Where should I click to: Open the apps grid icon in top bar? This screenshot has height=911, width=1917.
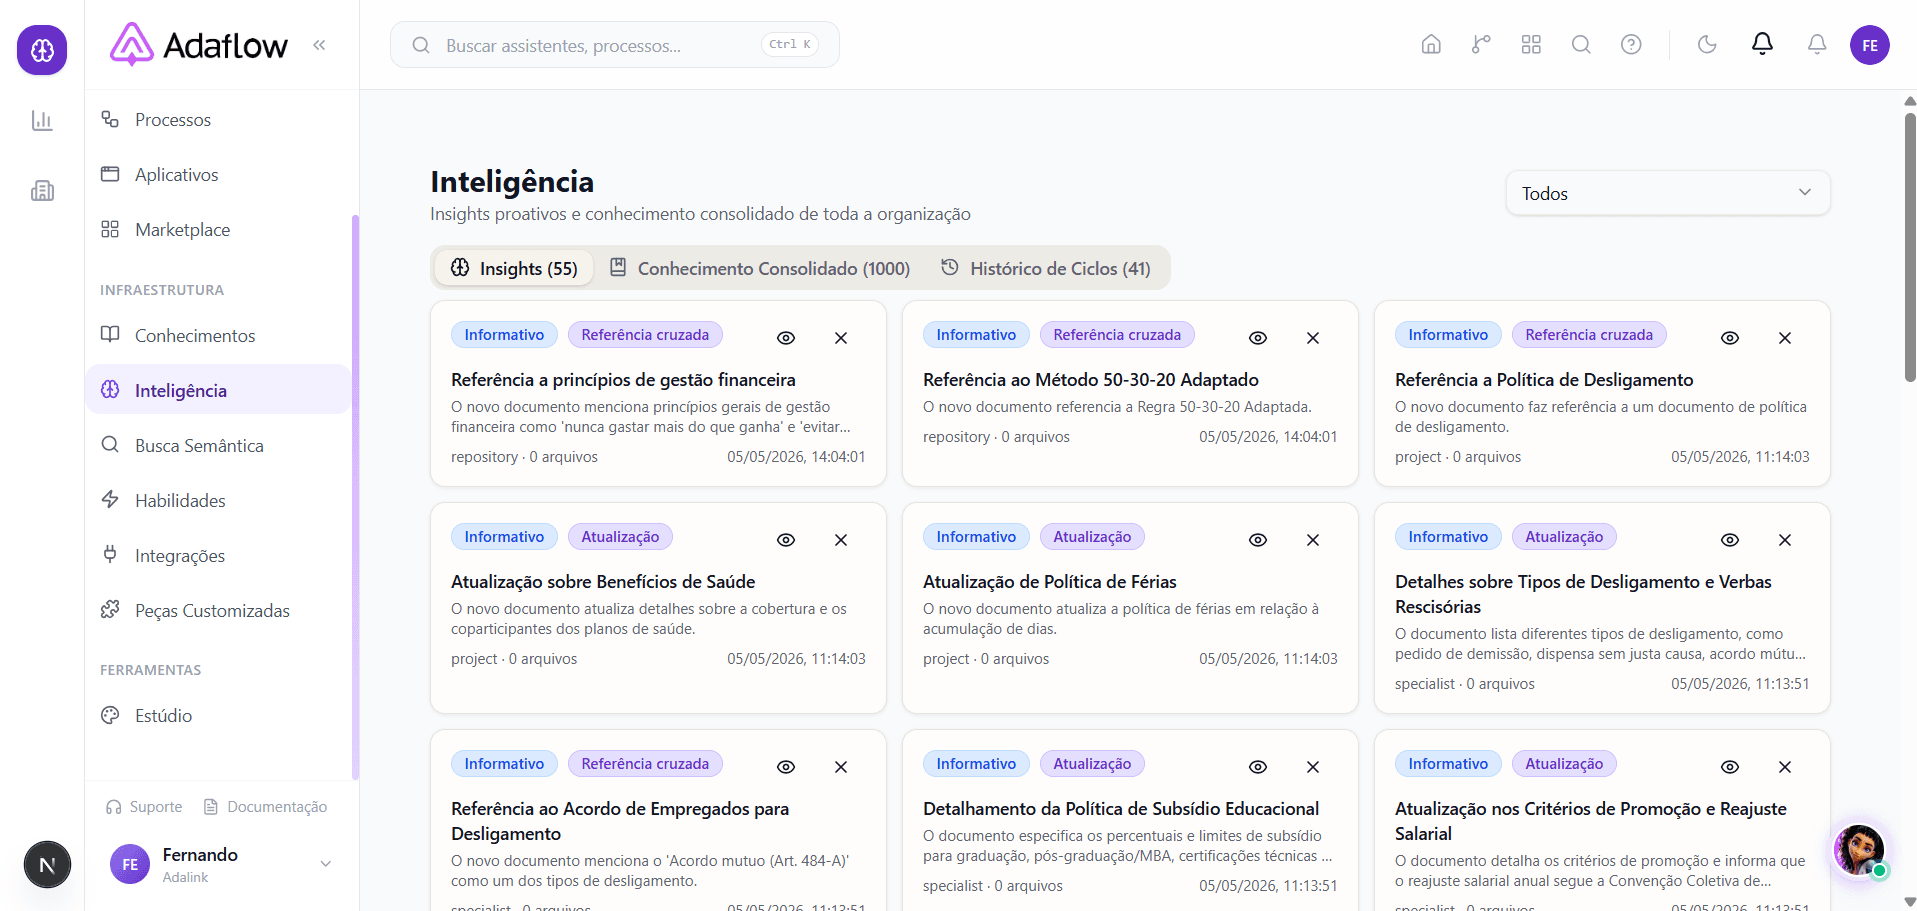tap(1531, 45)
